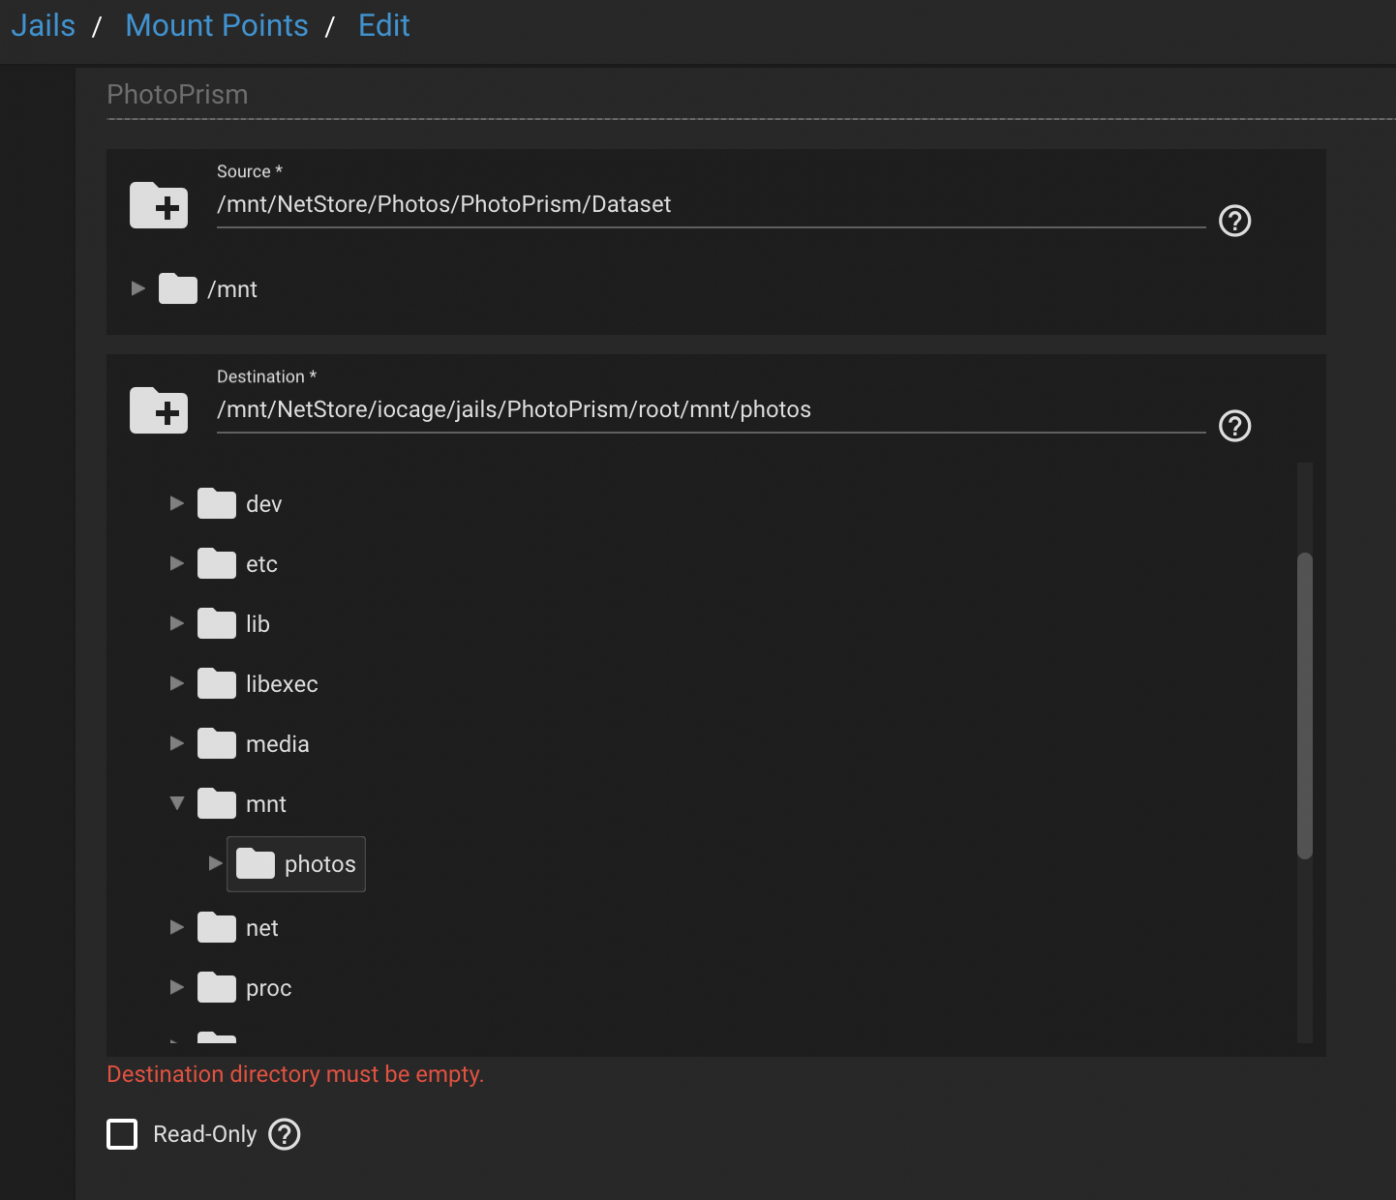Image resolution: width=1396 pixels, height=1200 pixels.
Task: Click the mnt folder icon in Destination tree
Action: coord(216,804)
